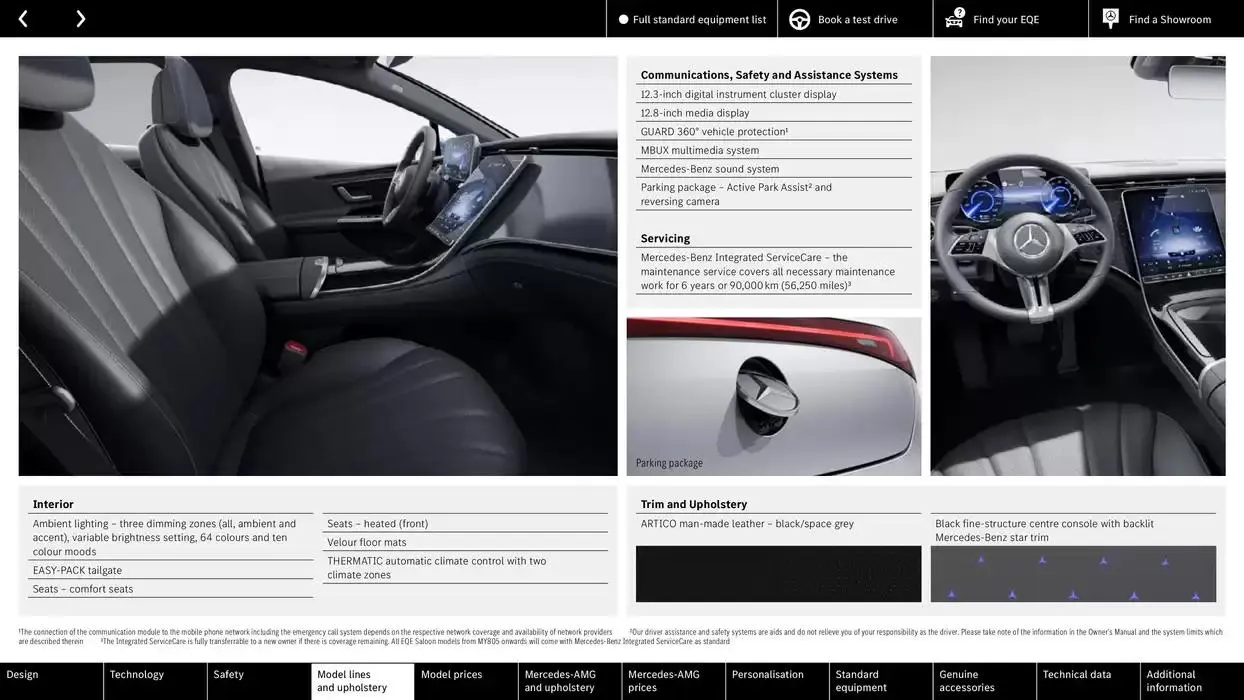
Task: Click the car question mark icon
Action: 955,18
